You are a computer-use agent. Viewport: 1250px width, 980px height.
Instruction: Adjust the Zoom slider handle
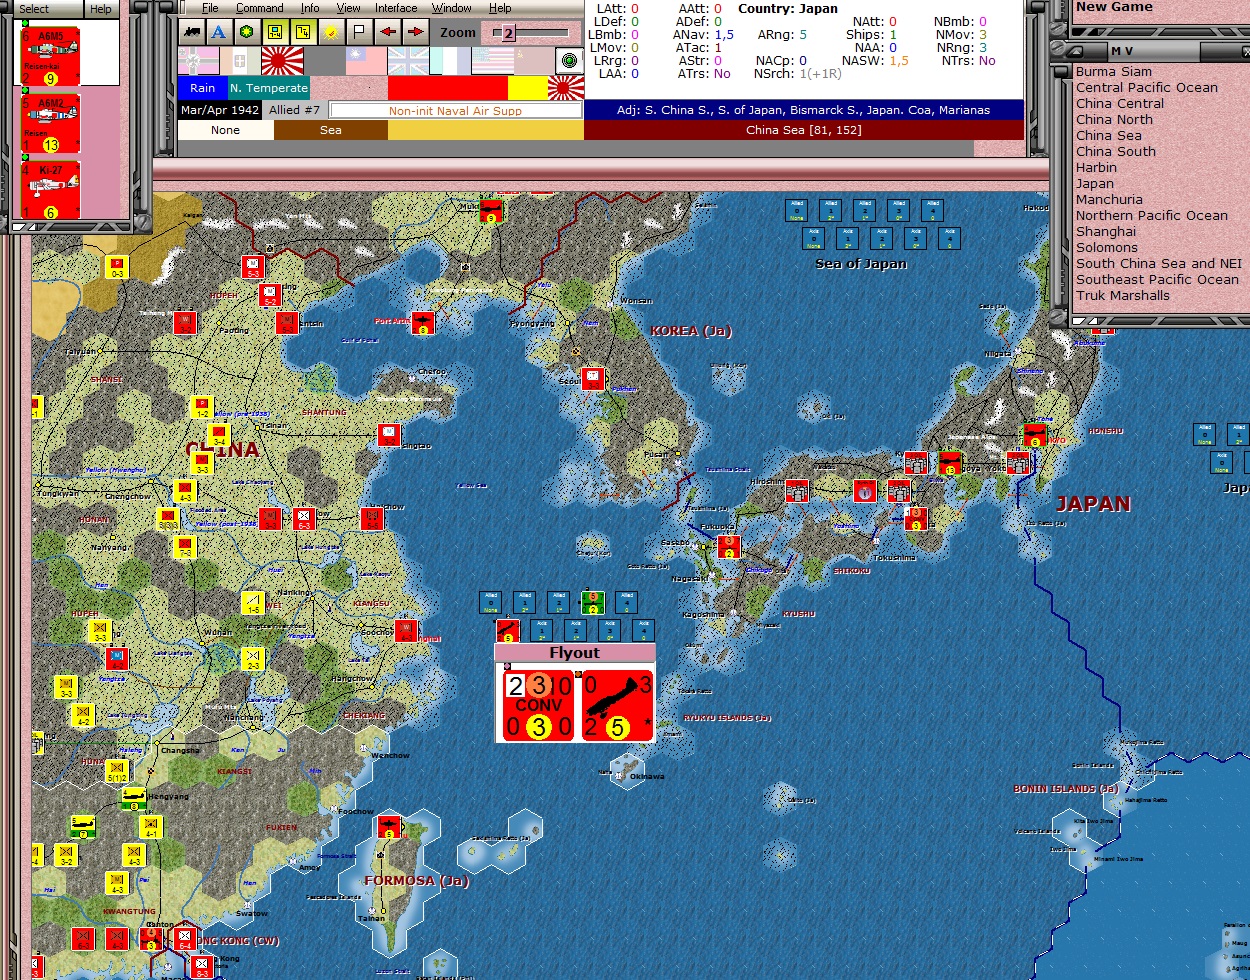[508, 33]
